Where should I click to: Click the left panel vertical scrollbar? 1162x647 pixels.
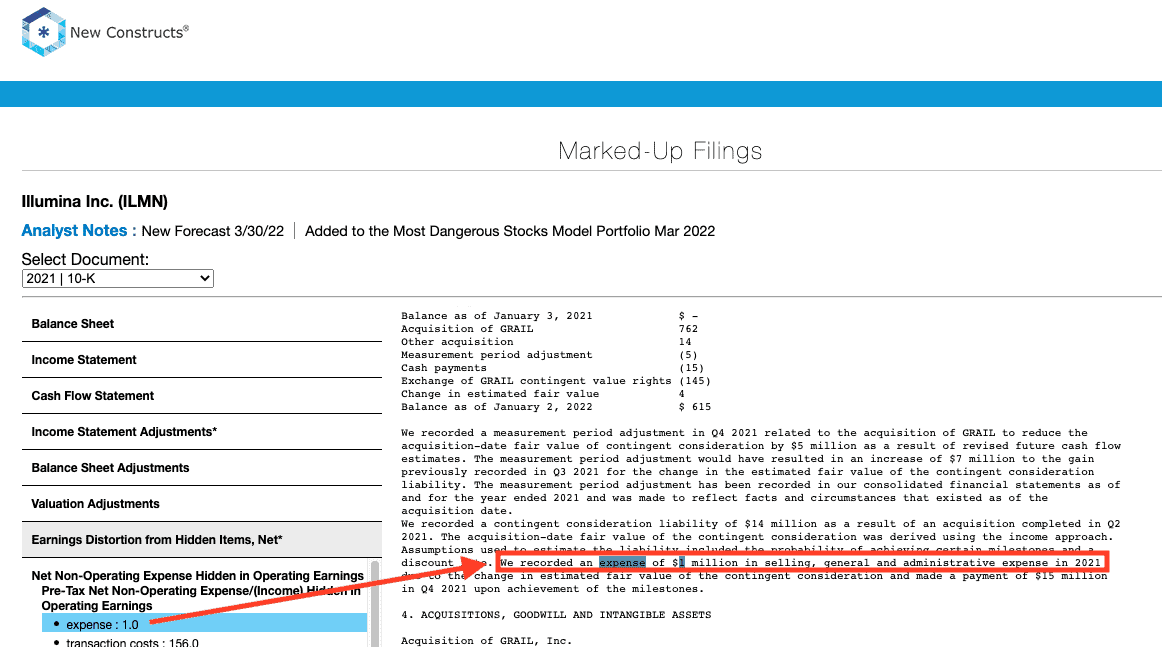point(375,604)
